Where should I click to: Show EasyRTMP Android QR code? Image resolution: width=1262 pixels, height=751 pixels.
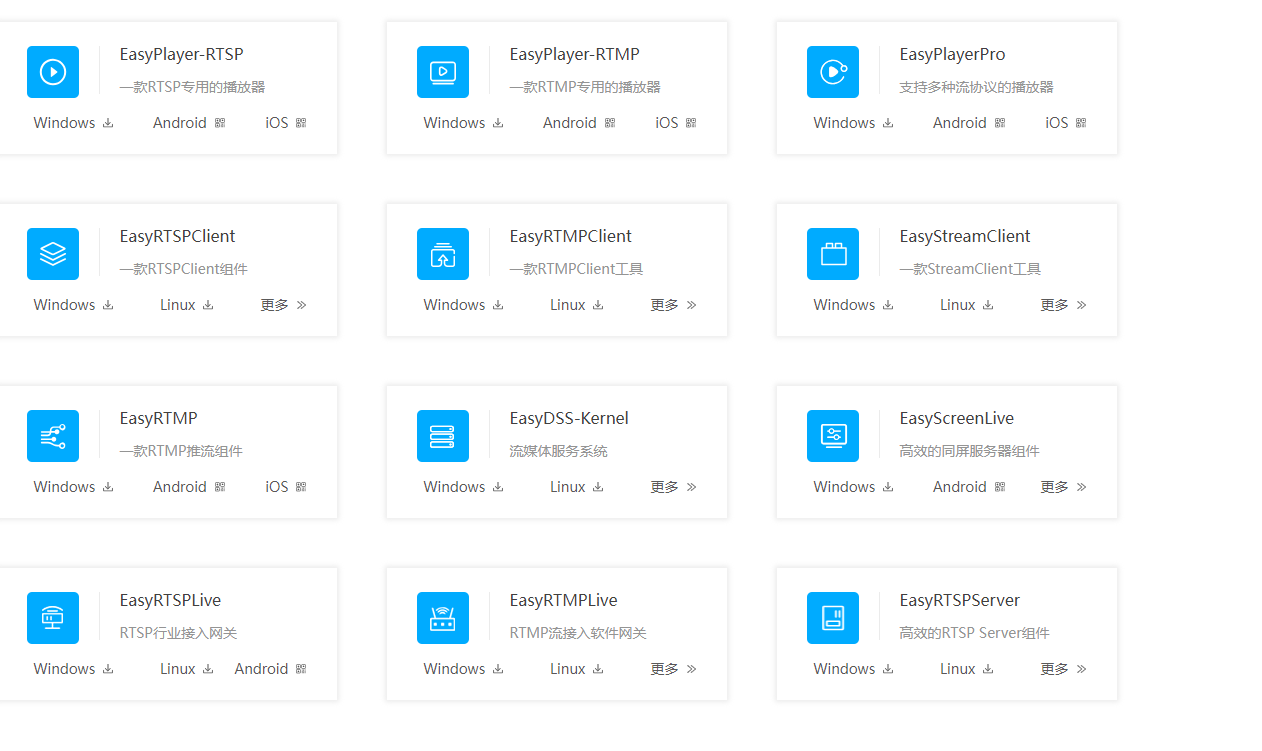[x=189, y=487]
